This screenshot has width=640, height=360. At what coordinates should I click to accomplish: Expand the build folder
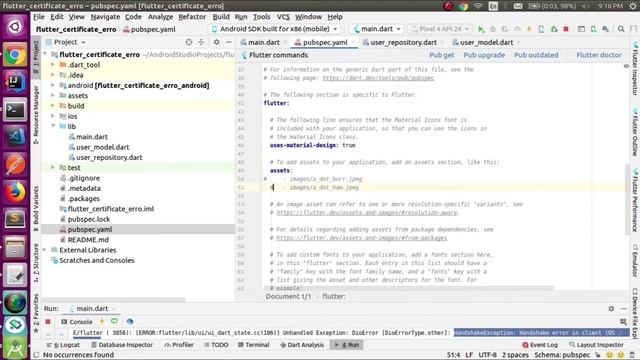[53, 106]
